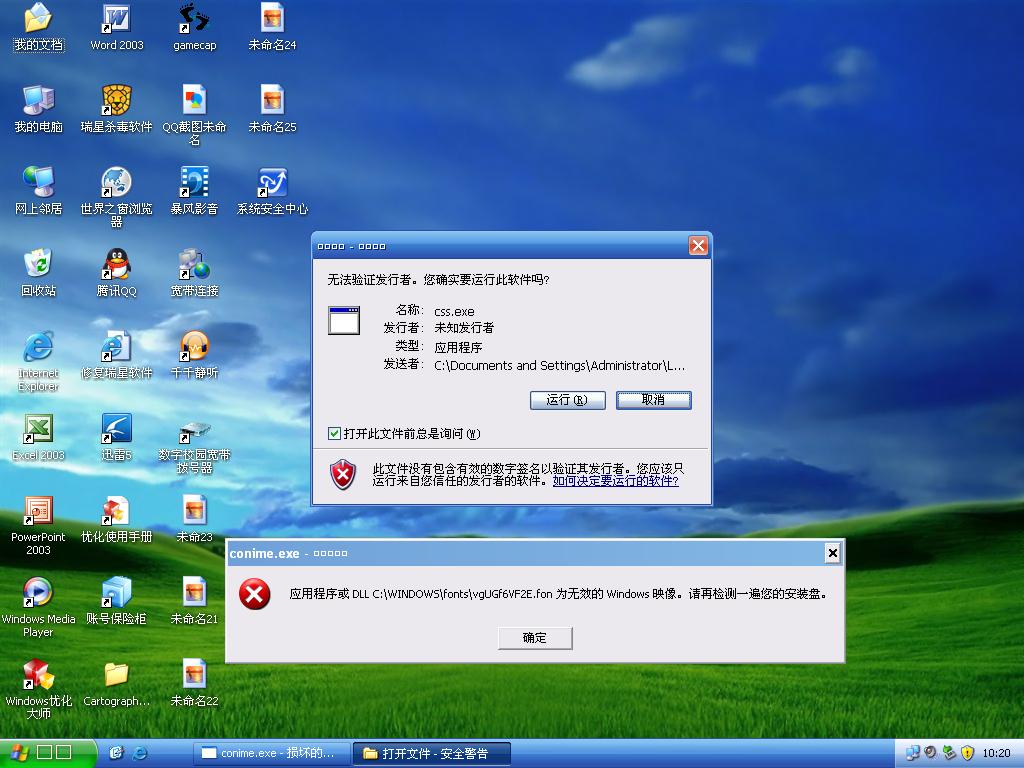Open 网上邻居 network icon
Image resolution: width=1024 pixels, height=768 pixels.
click(x=38, y=191)
